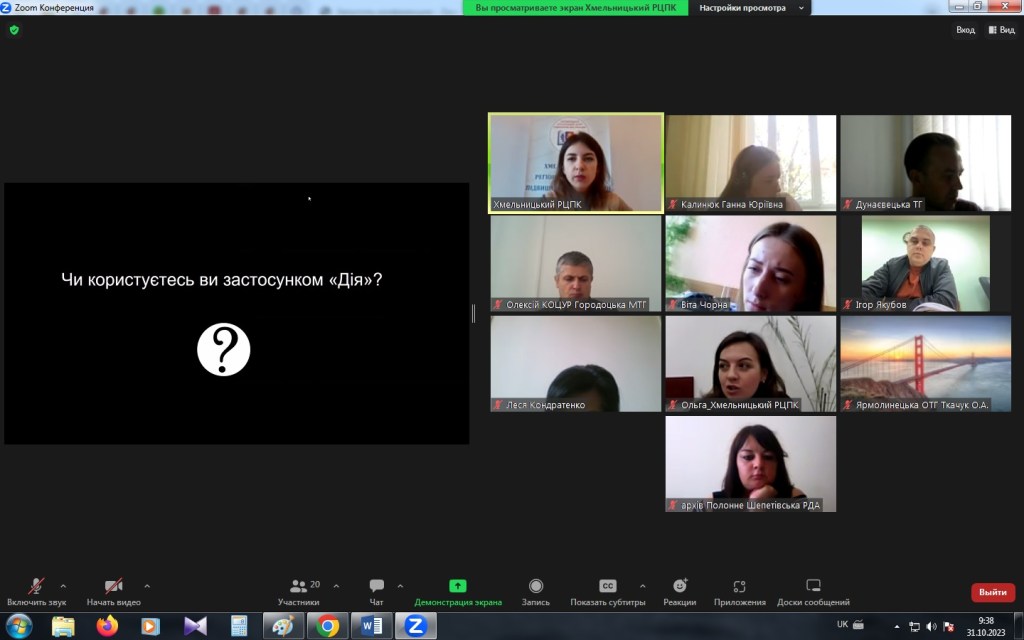Open Доски сообщений whiteboards
Image resolution: width=1024 pixels, height=640 pixels.
click(x=813, y=591)
